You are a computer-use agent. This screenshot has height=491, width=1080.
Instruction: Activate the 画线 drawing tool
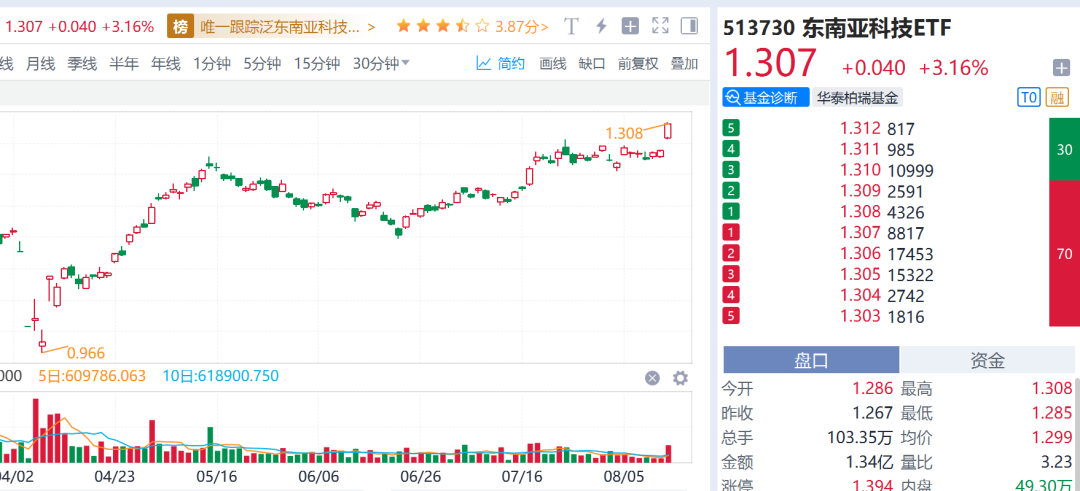552,64
